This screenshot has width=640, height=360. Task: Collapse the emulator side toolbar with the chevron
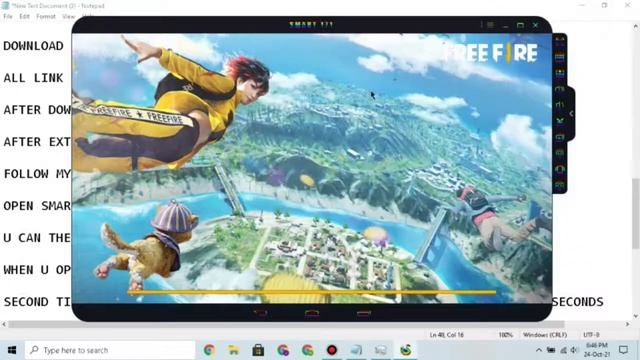click(x=571, y=114)
